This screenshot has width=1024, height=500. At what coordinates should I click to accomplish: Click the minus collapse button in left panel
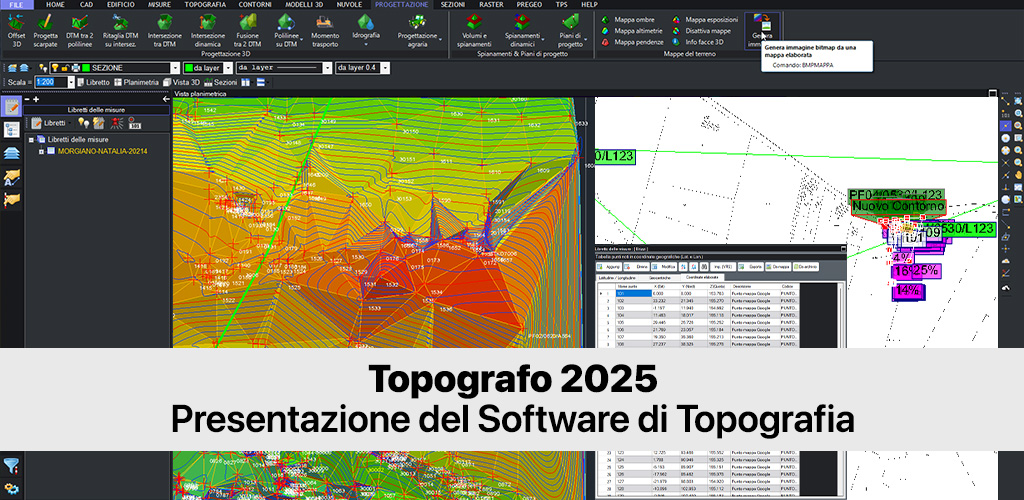click(x=27, y=99)
